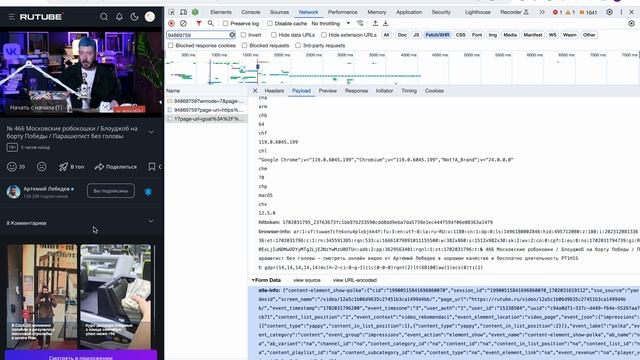Enable Preserve log checkbox

tap(225, 24)
